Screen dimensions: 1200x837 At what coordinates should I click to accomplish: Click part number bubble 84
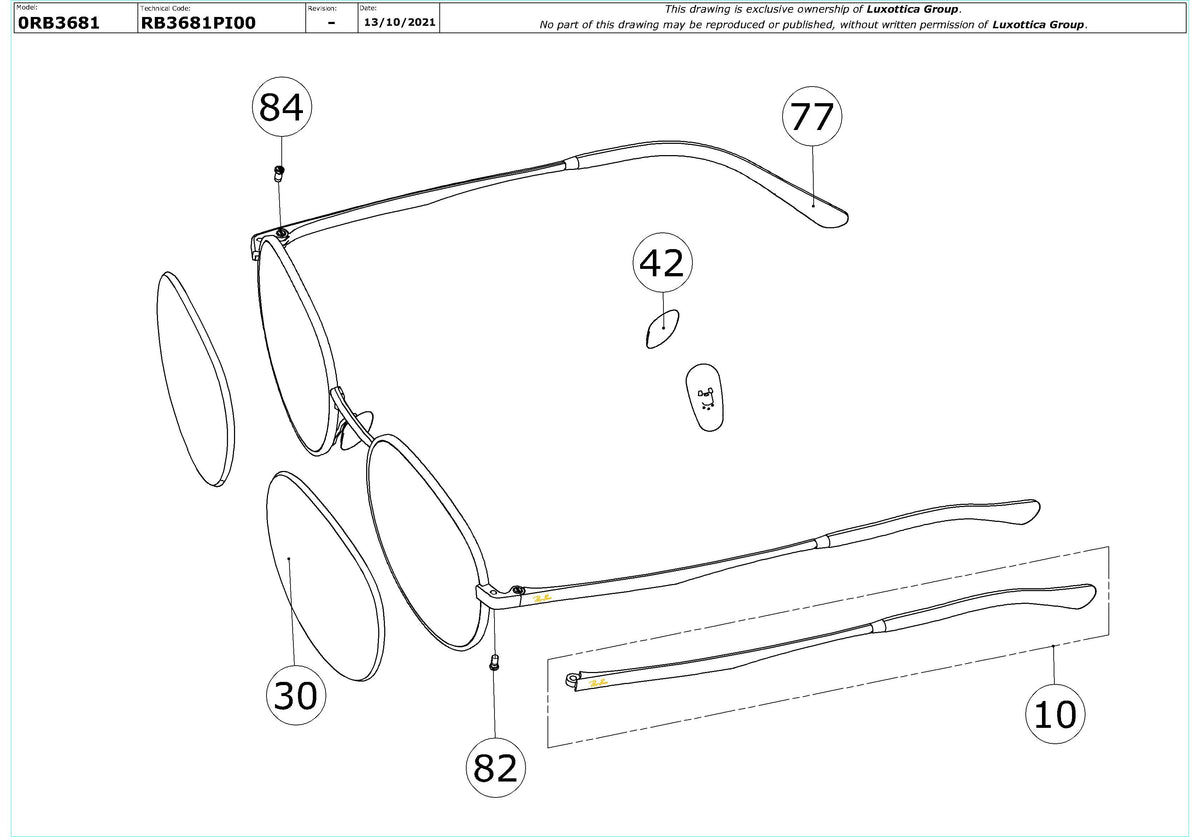point(280,107)
